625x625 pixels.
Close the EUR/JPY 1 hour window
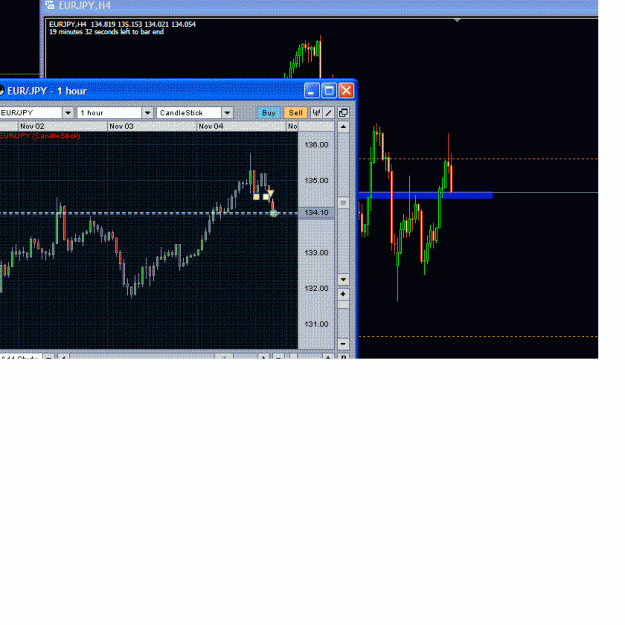[x=346, y=90]
